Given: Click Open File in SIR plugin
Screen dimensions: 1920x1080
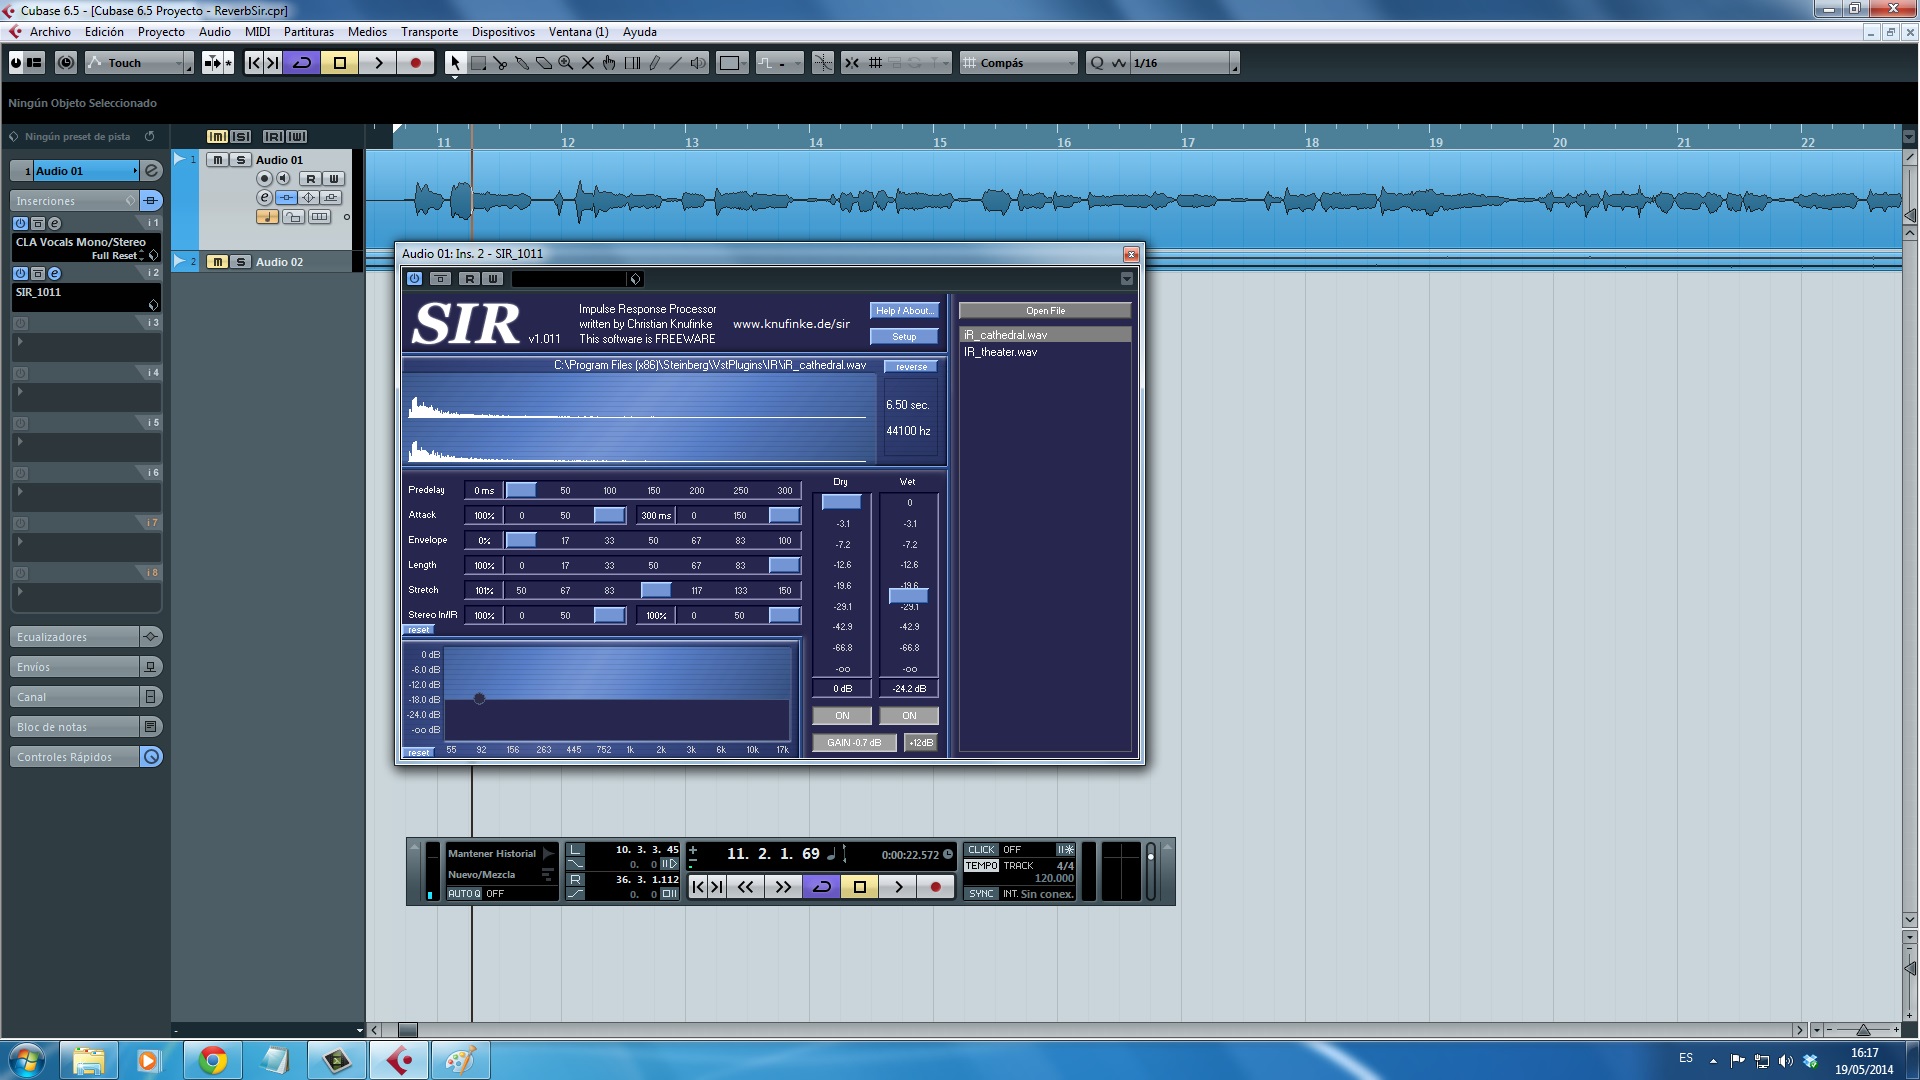Looking at the screenshot, I should pyautogui.click(x=1045, y=311).
